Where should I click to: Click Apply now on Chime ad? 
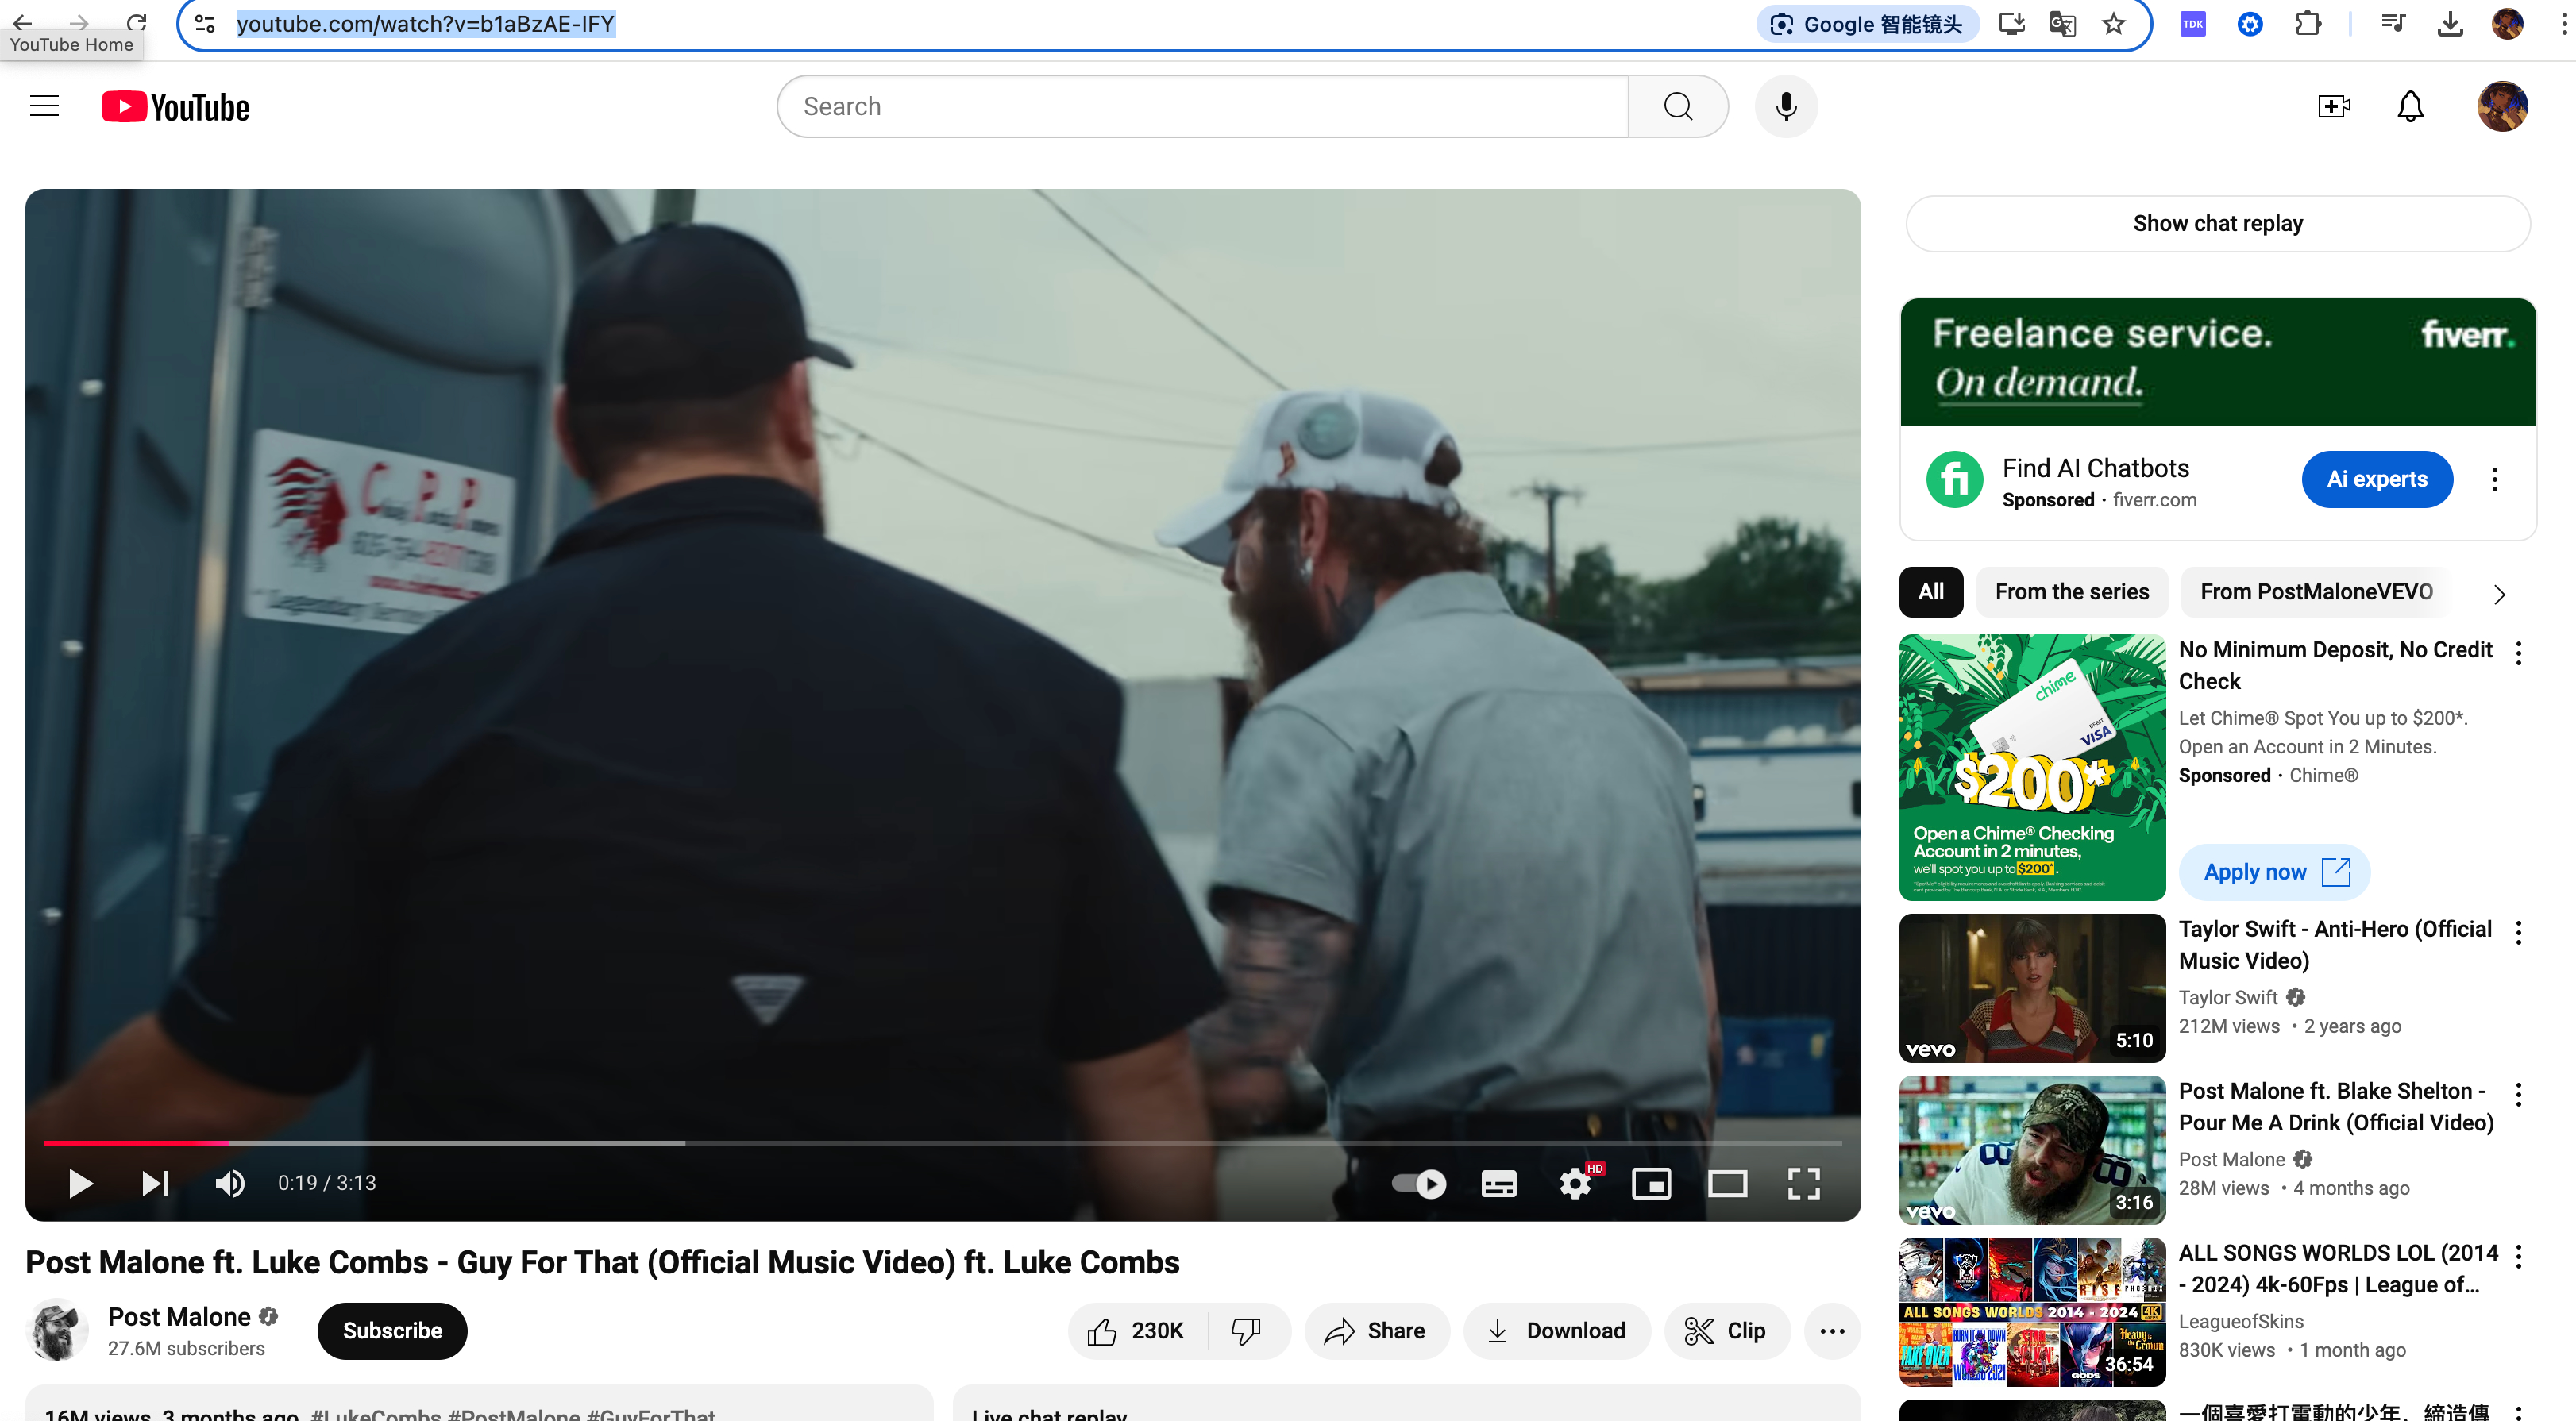(x=2275, y=872)
